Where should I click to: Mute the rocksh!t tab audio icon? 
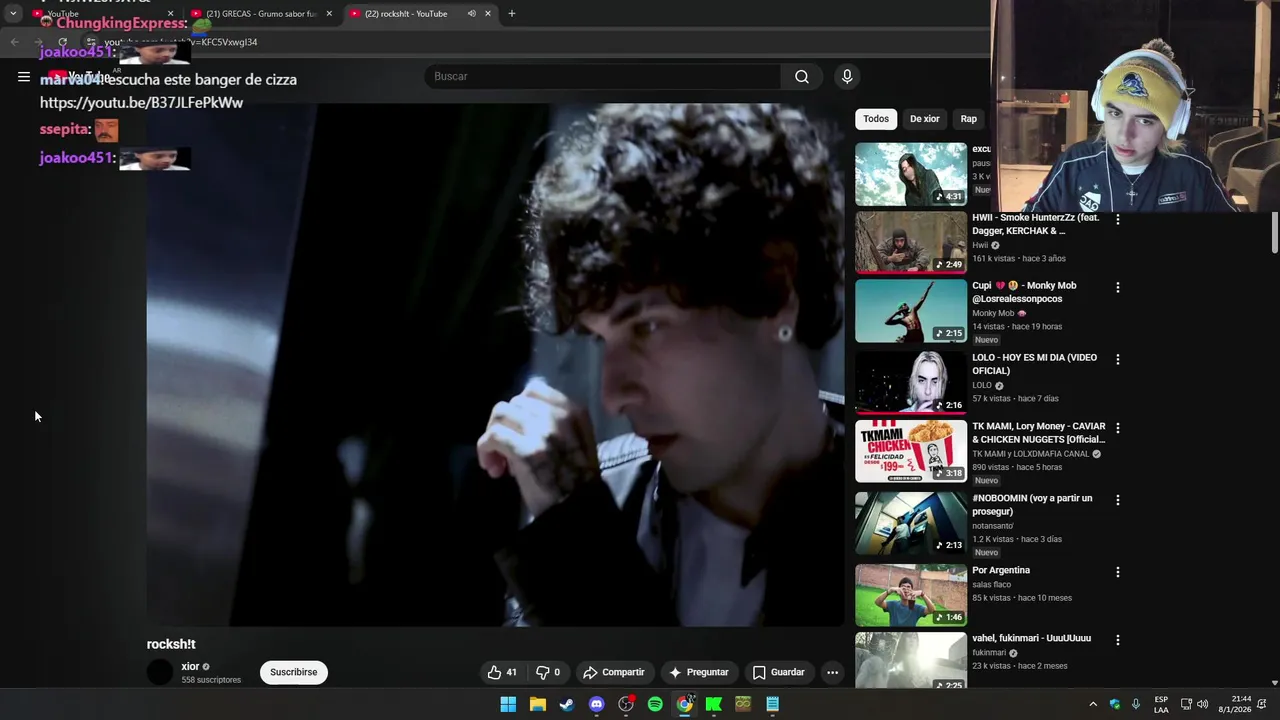pos(471,14)
